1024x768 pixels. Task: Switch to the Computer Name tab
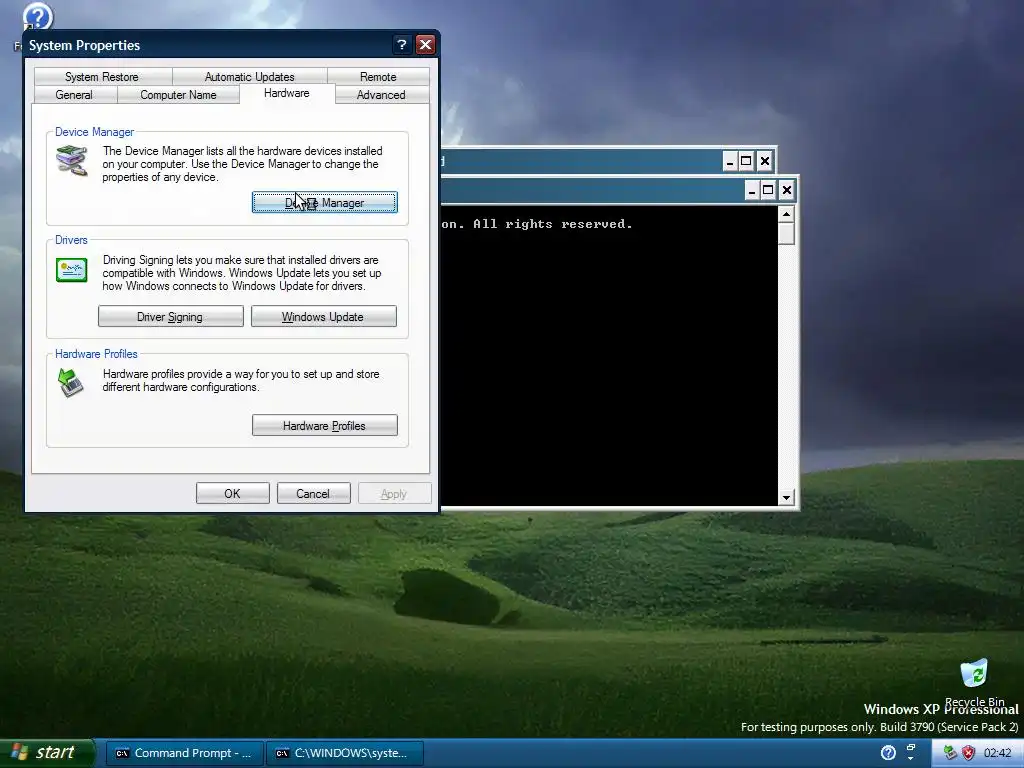pyautogui.click(x=178, y=95)
